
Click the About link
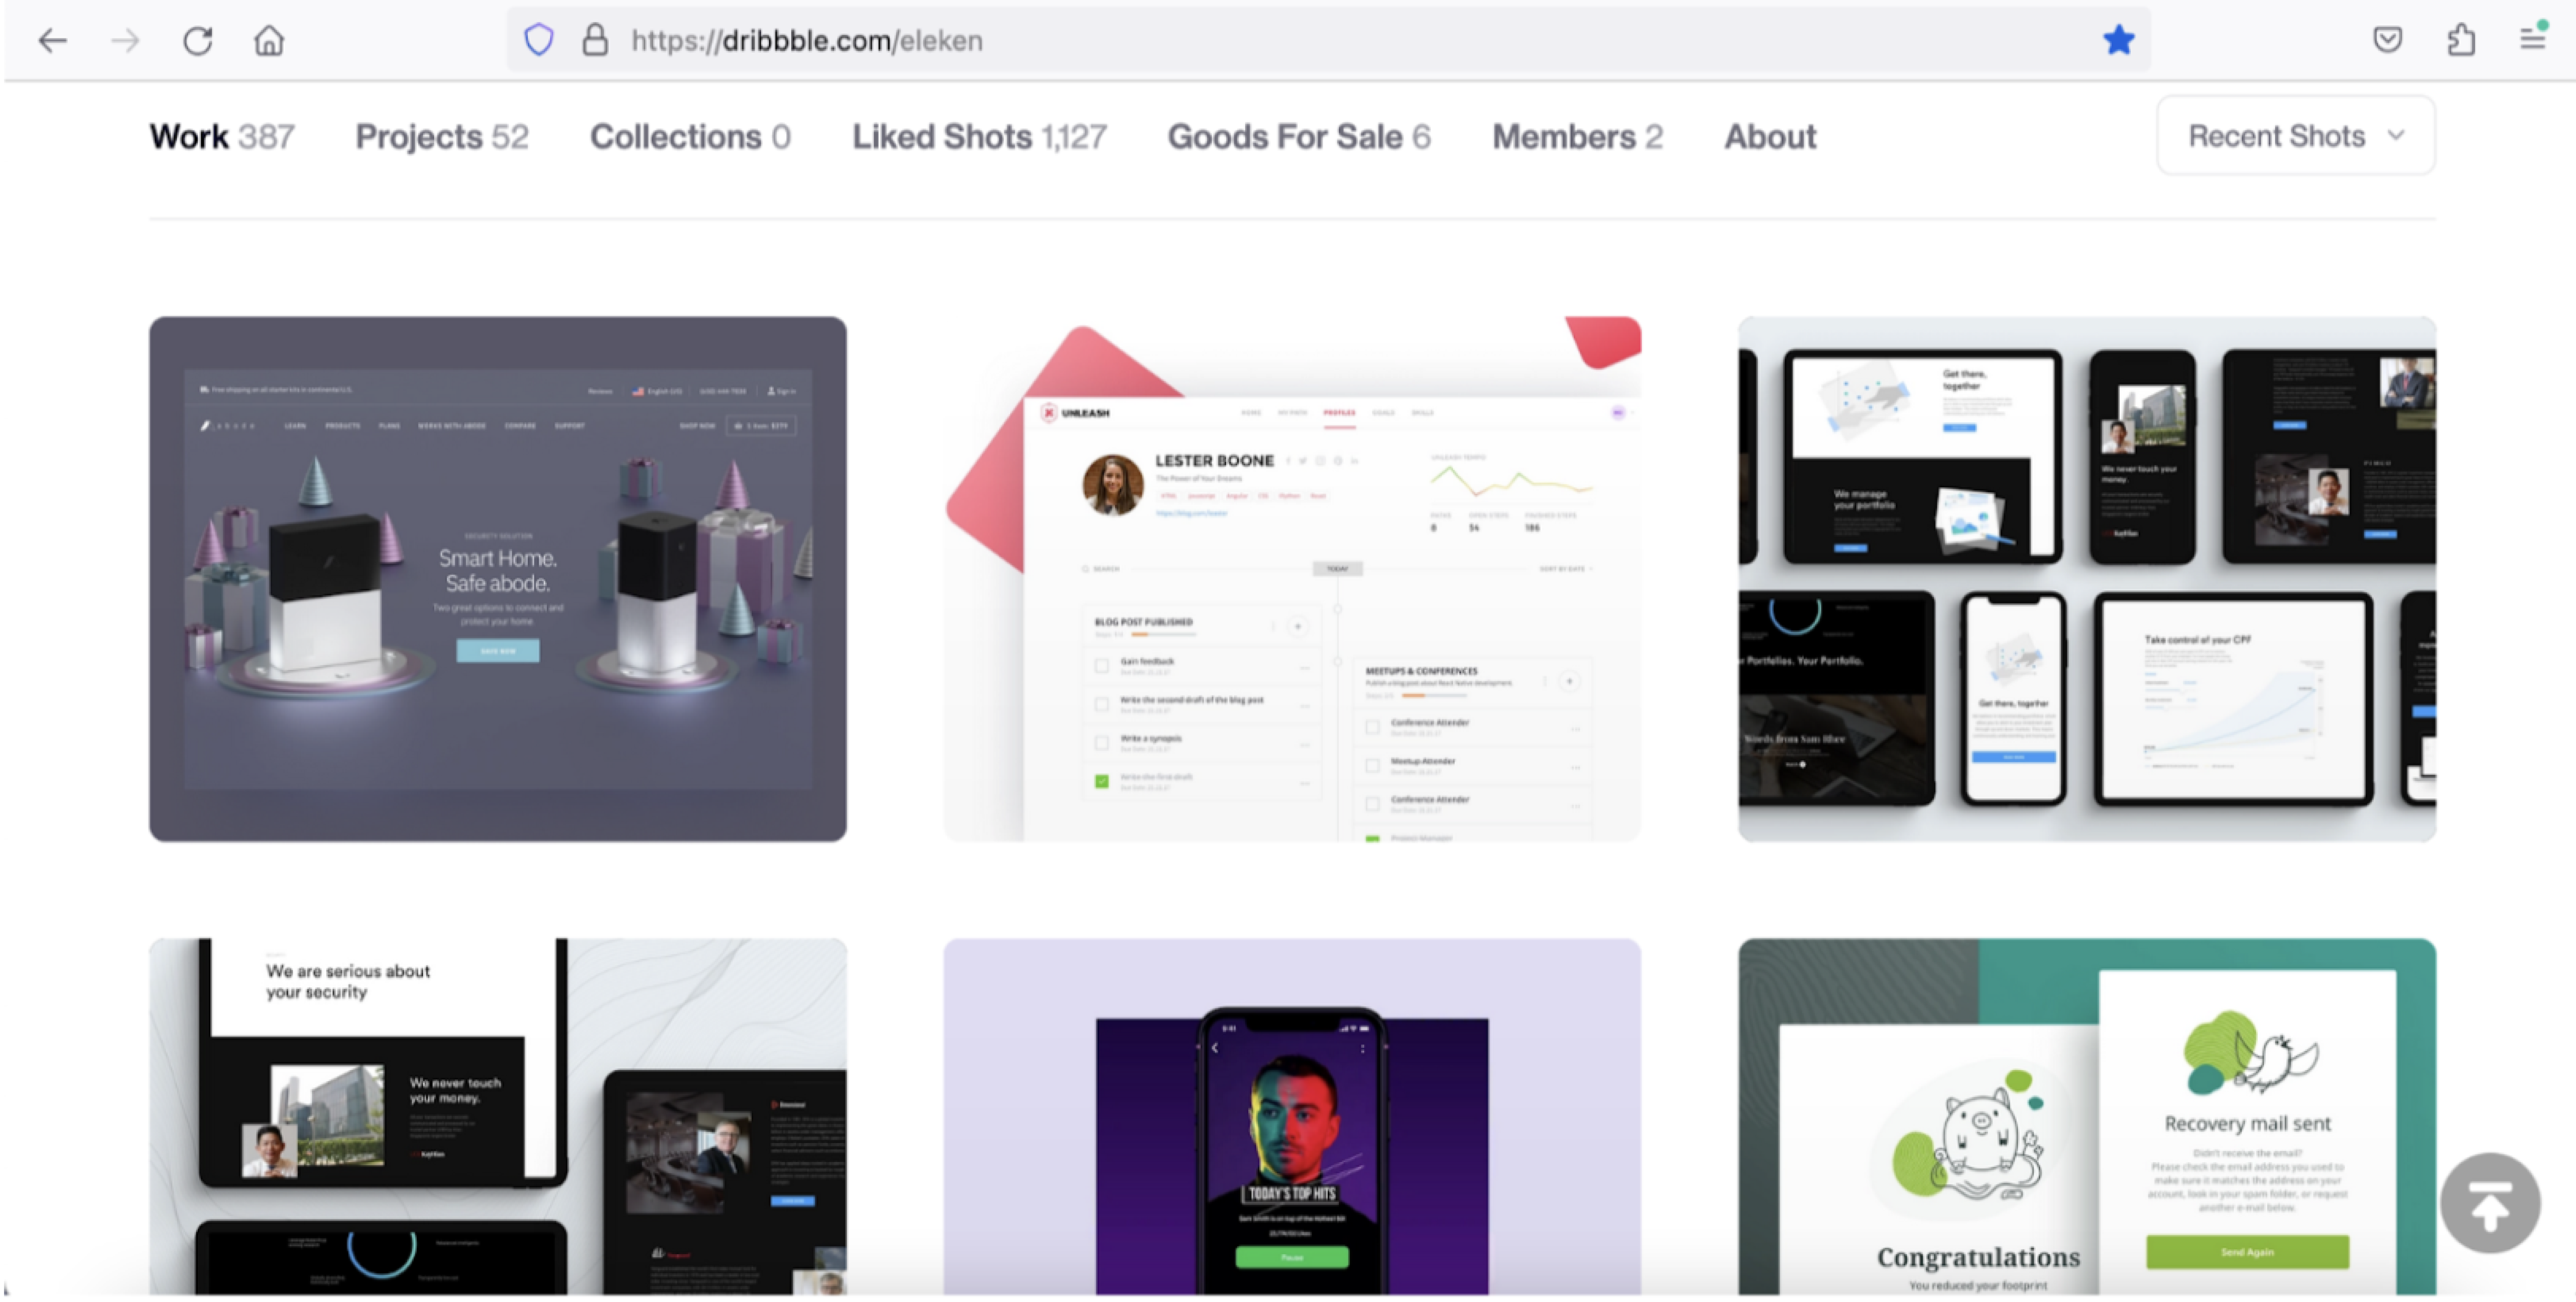coord(1769,136)
